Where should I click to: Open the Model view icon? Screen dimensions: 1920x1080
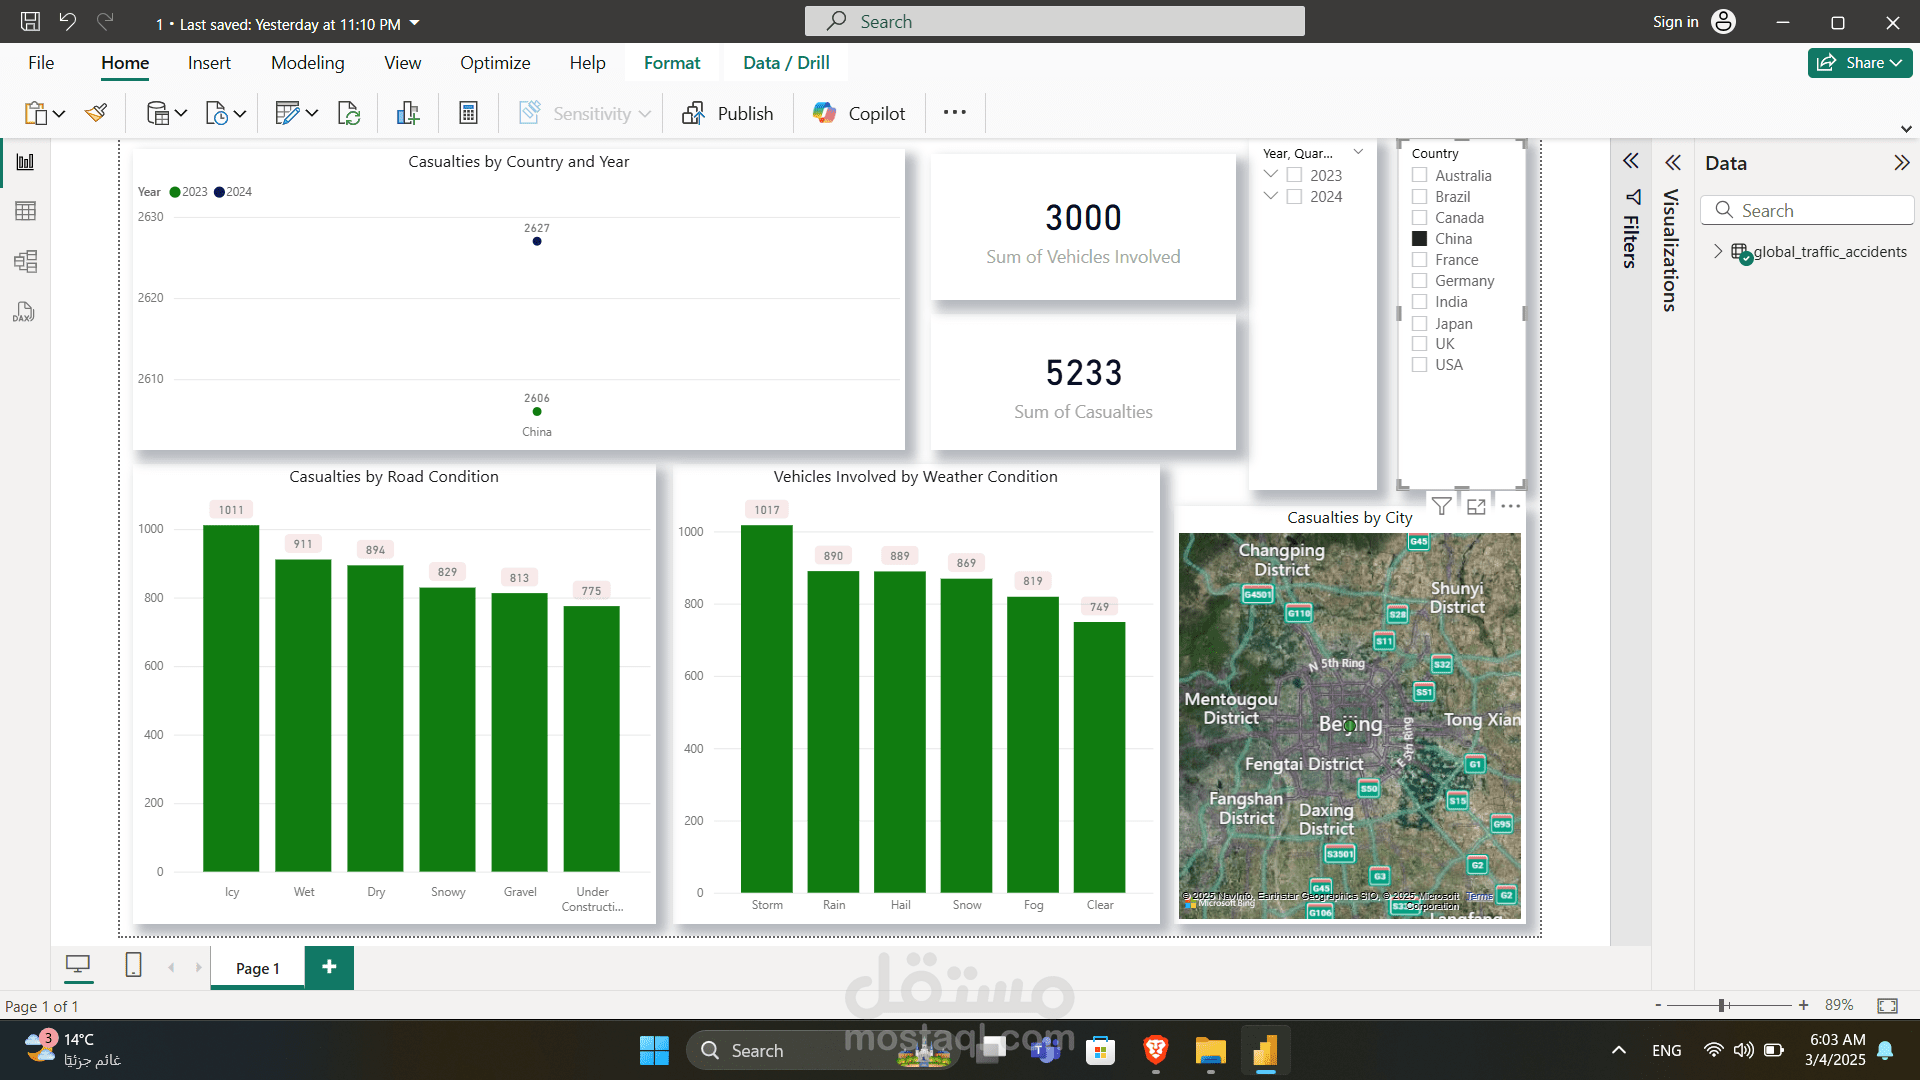point(25,262)
